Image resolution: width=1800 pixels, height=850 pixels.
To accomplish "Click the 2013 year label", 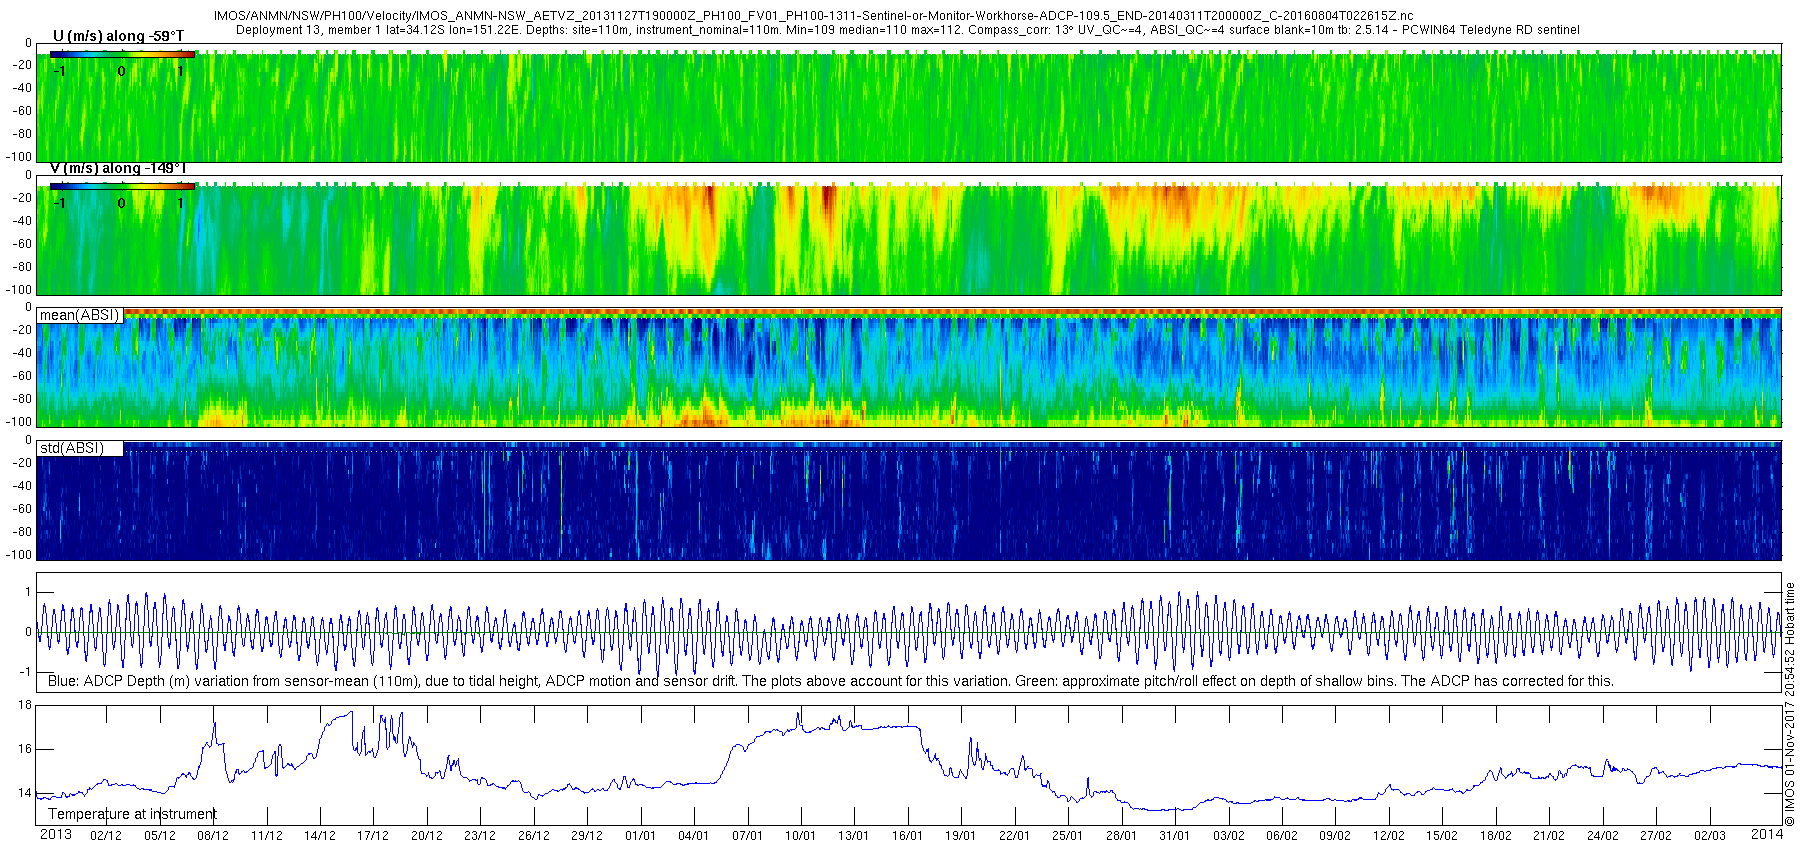I will [55, 834].
